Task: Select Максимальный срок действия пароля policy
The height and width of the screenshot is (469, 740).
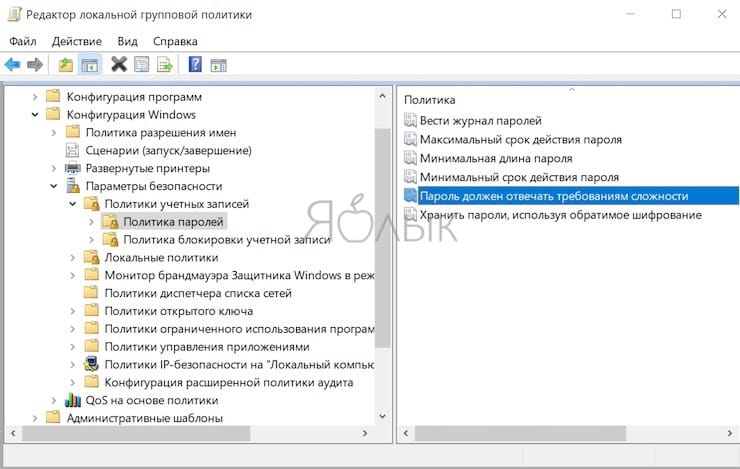Action: coord(521,139)
